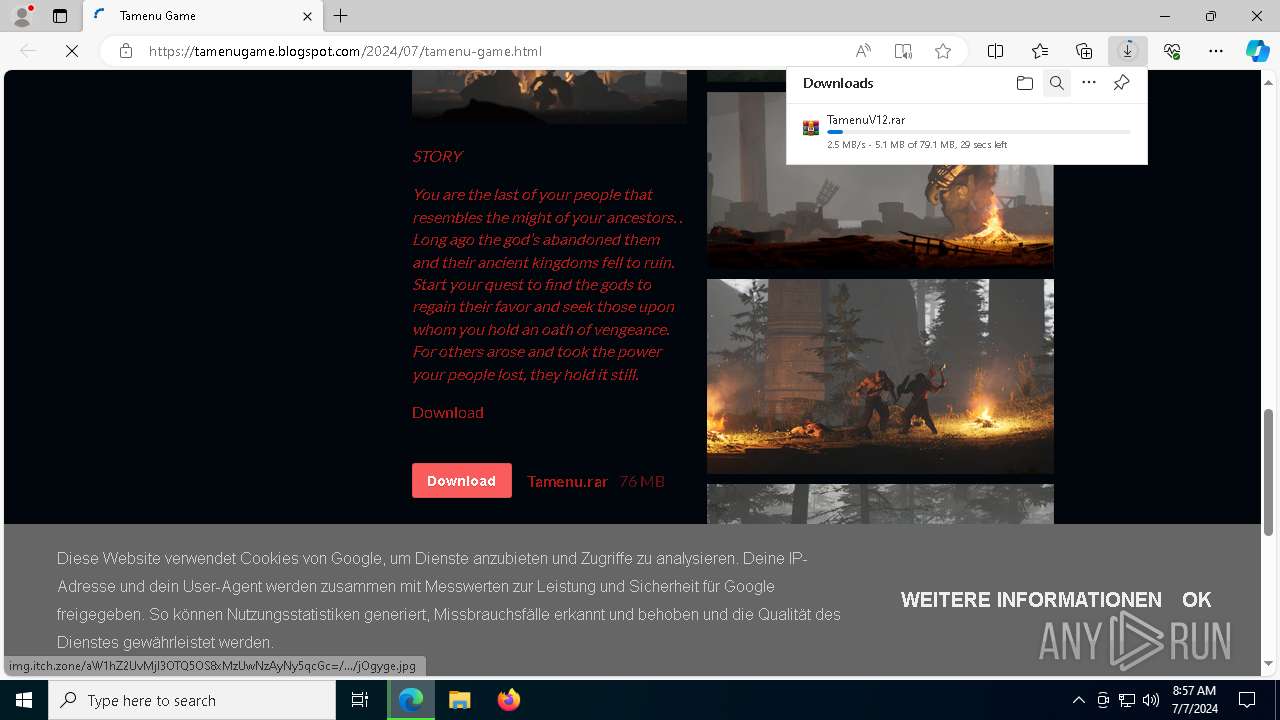Viewport: 1280px width, 720px height.
Task: Click TamenuV12.rar download entry
Action: tap(967, 131)
